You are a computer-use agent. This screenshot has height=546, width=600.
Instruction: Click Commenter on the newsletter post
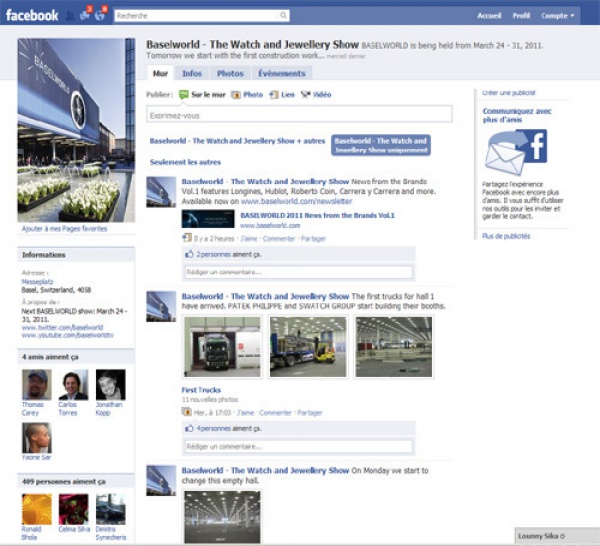(x=279, y=239)
